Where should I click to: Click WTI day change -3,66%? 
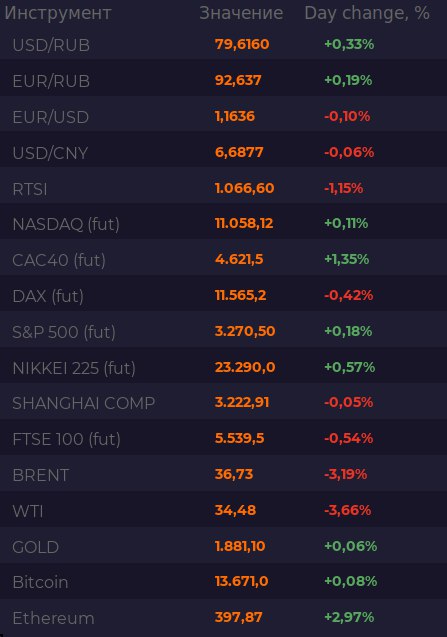pyautogui.click(x=347, y=510)
